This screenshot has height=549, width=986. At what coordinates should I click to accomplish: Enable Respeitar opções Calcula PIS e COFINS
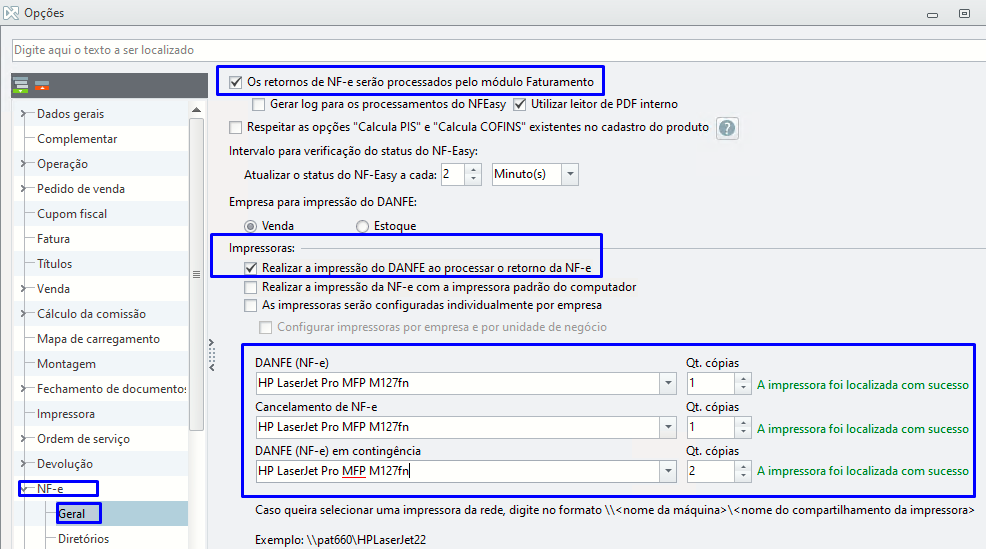pyautogui.click(x=236, y=128)
